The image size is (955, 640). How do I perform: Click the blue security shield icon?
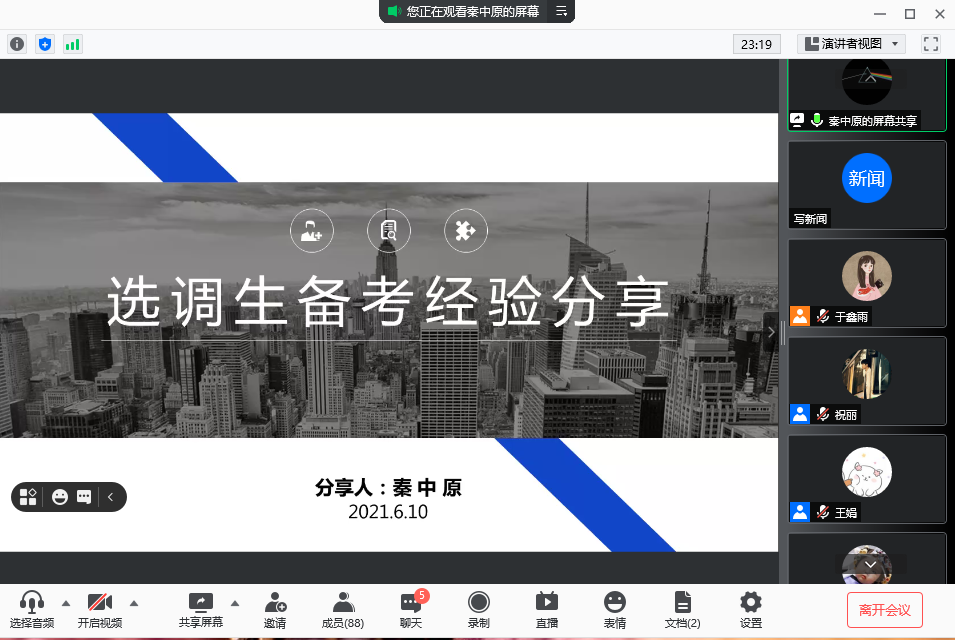pyautogui.click(x=44, y=44)
